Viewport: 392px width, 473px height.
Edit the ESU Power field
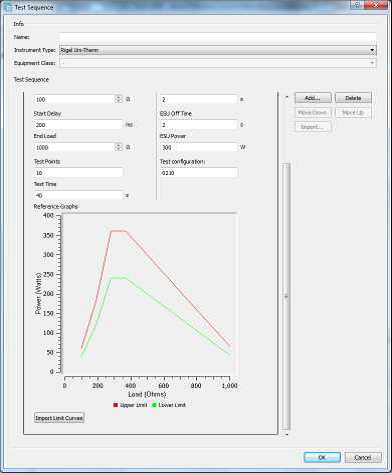click(x=199, y=147)
